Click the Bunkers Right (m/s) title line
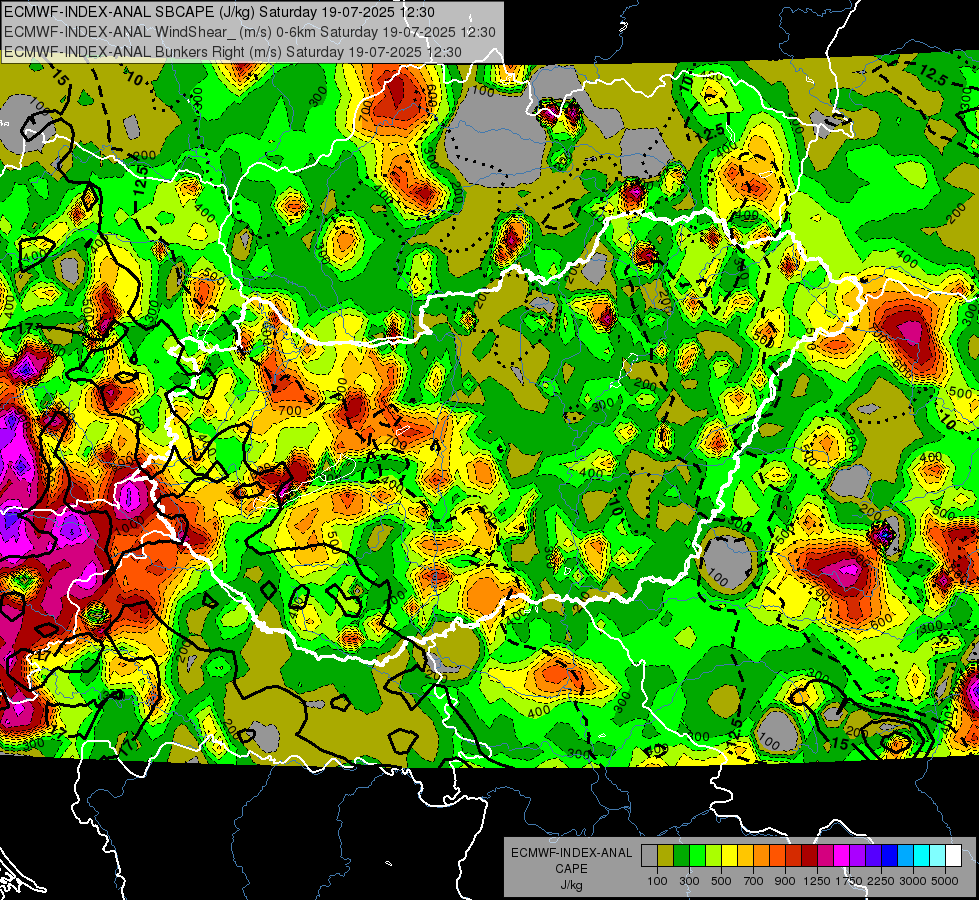This screenshot has height=900, width=979. (233, 52)
